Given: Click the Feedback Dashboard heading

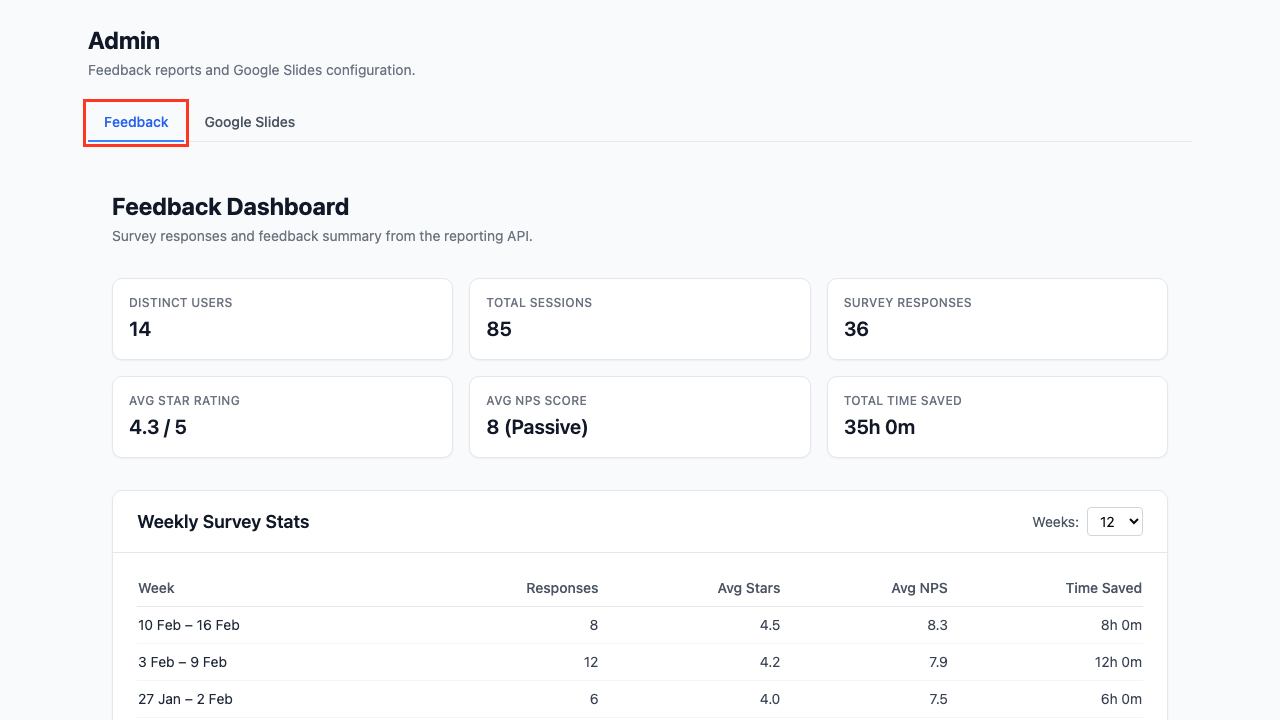Looking at the screenshot, I should (x=230, y=206).
